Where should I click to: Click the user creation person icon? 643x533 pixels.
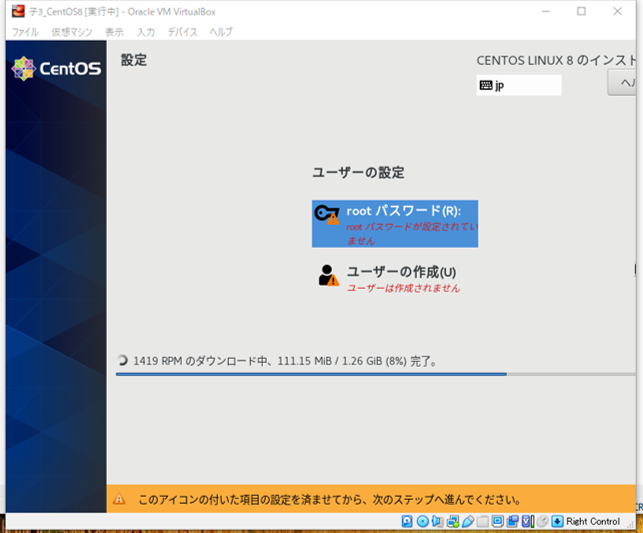328,275
